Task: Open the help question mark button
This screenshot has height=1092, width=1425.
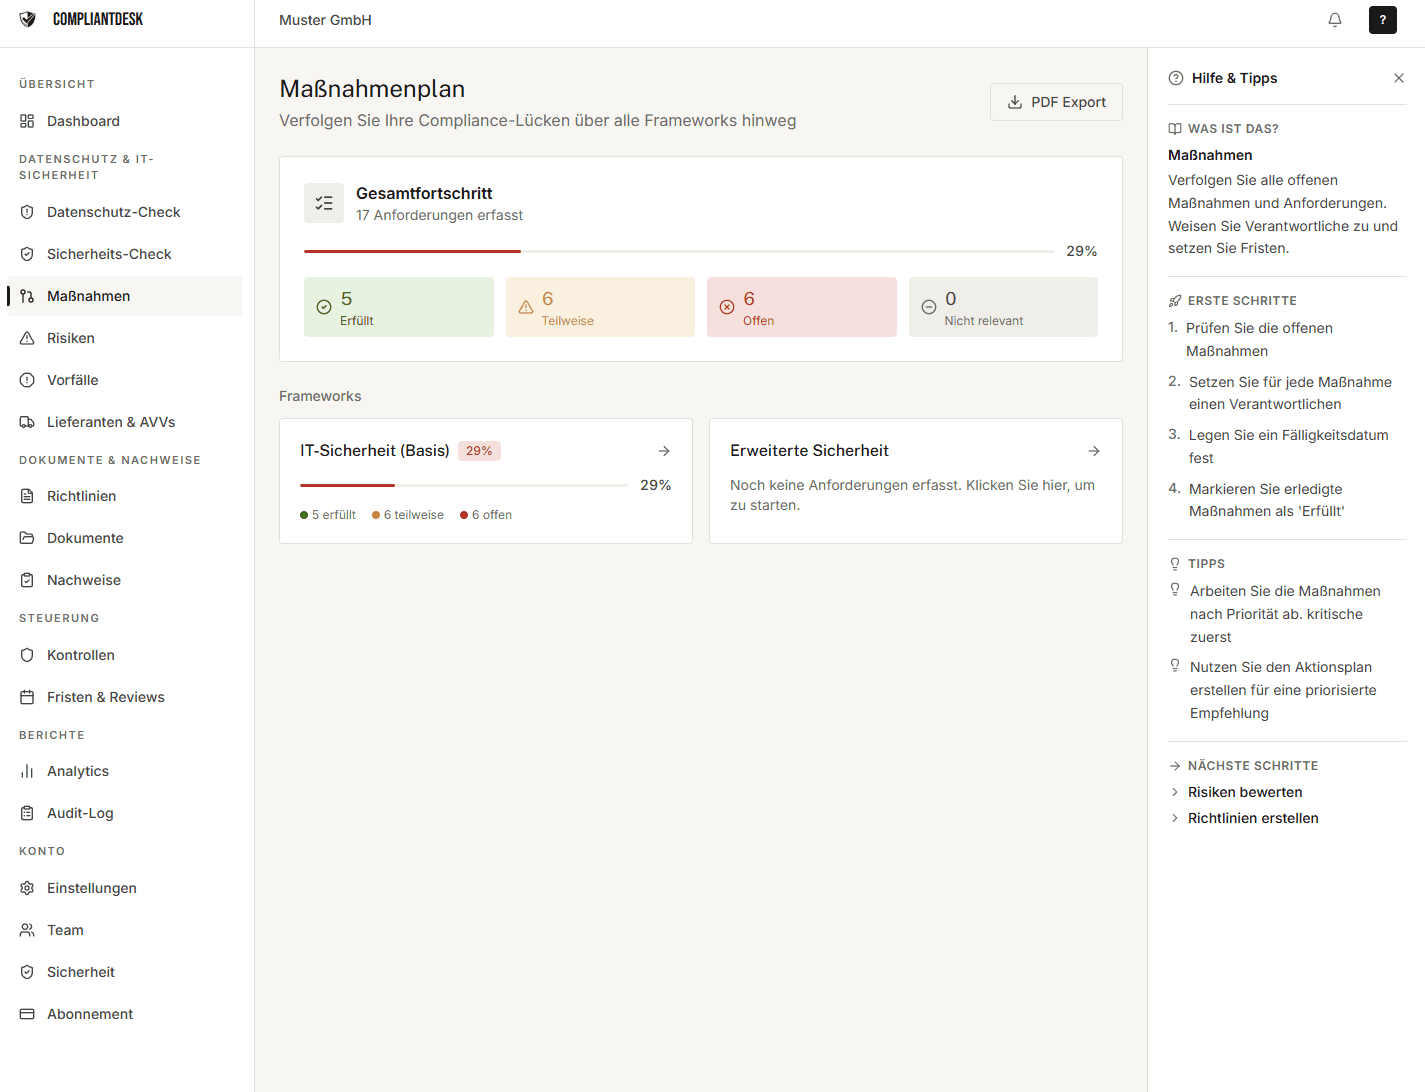Action: coord(1382,20)
